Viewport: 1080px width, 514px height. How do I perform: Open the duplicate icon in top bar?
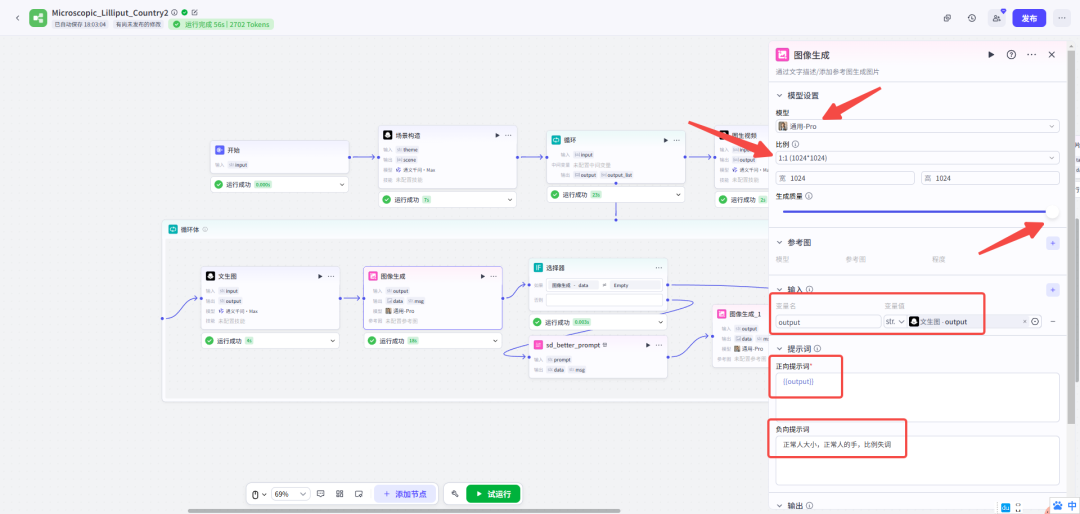948,18
